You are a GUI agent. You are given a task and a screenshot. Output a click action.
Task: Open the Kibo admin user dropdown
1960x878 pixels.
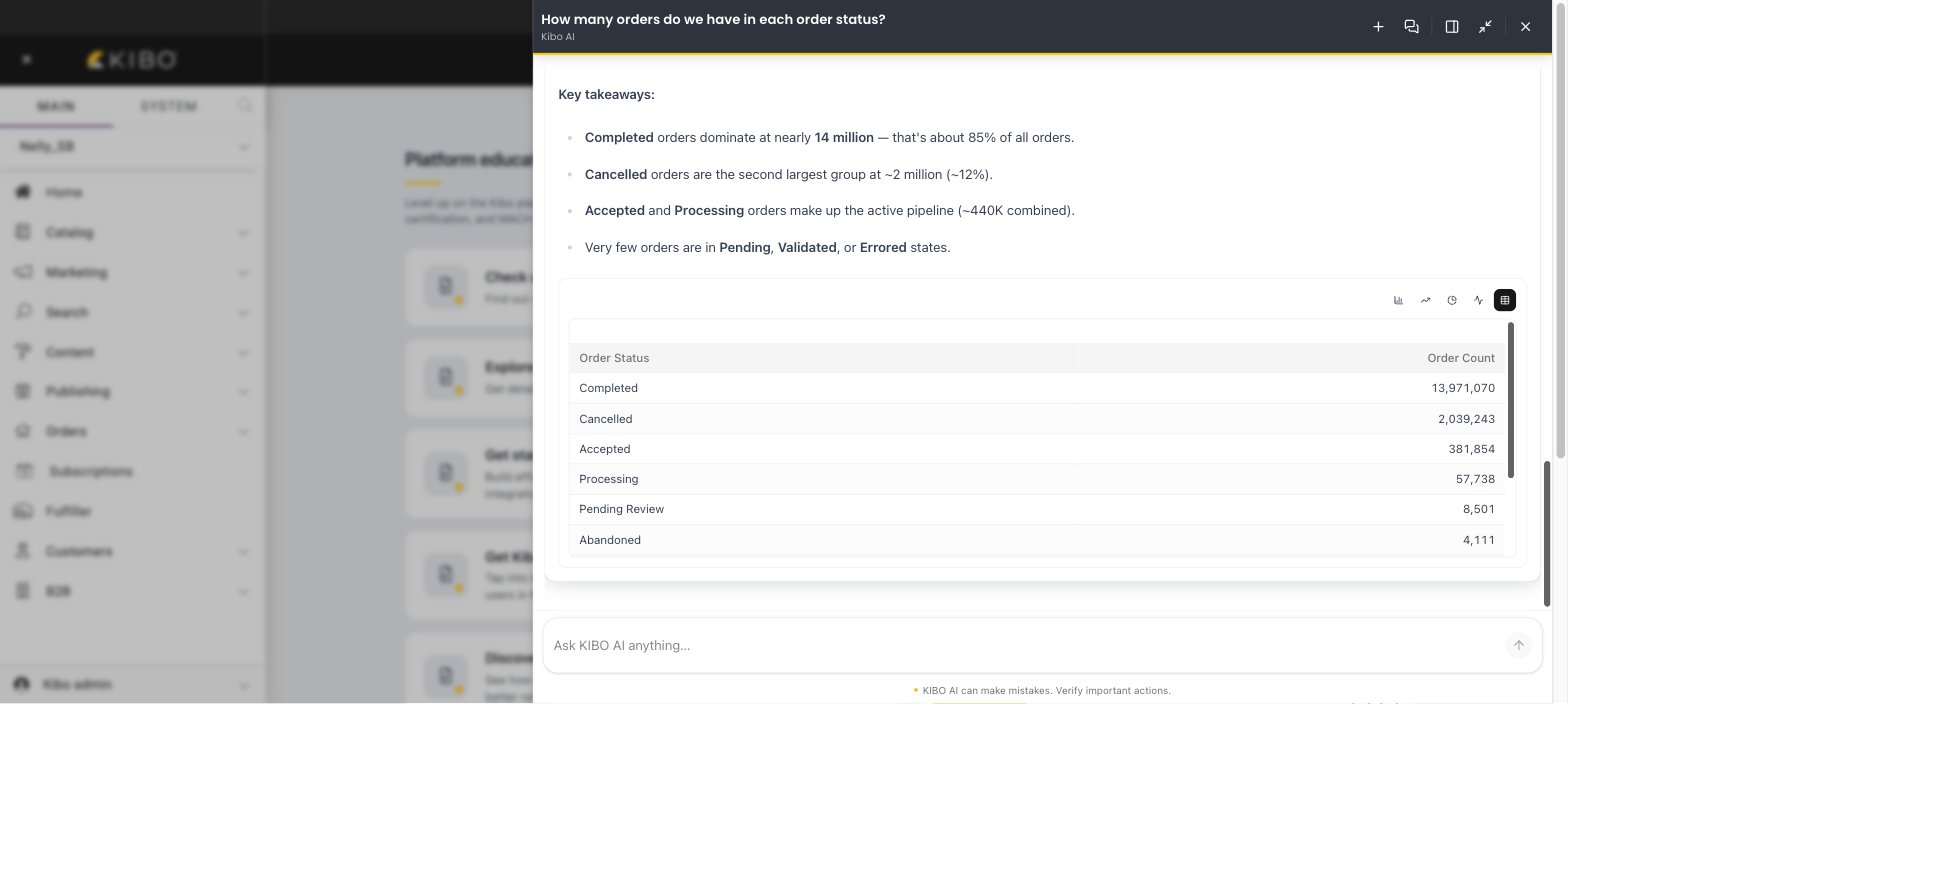132,684
